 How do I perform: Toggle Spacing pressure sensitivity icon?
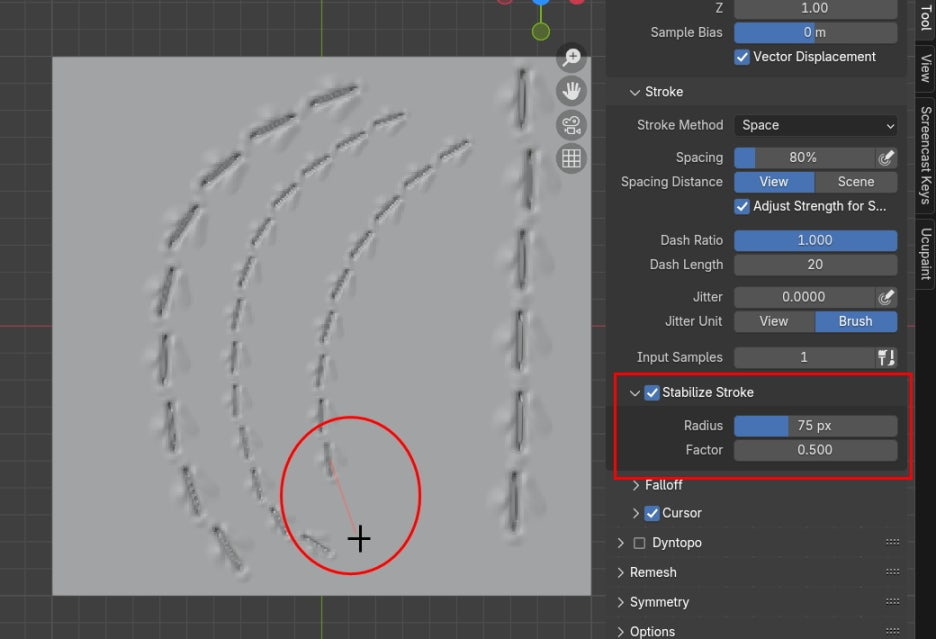point(886,158)
